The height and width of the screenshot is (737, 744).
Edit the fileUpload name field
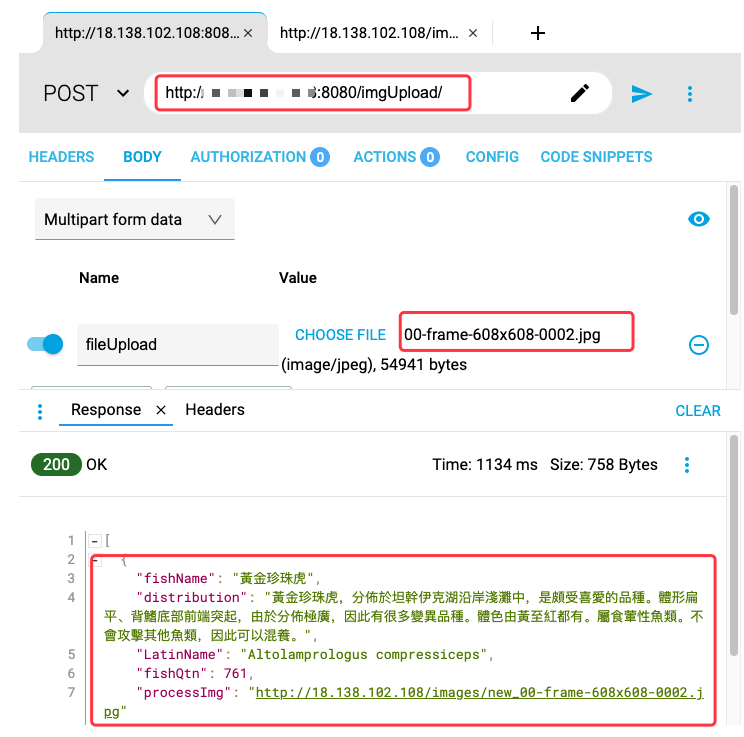(x=177, y=345)
